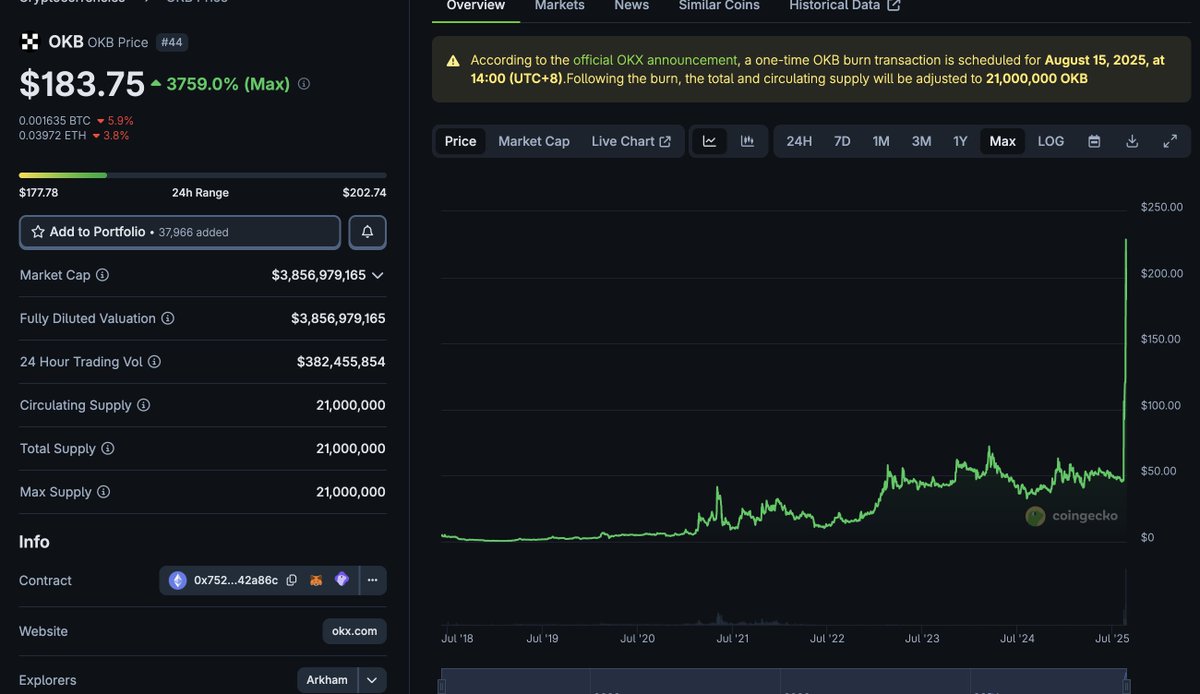Viewport: 1200px width, 694px height.
Task: Click Circulating Supply info icon
Action: (x=143, y=405)
